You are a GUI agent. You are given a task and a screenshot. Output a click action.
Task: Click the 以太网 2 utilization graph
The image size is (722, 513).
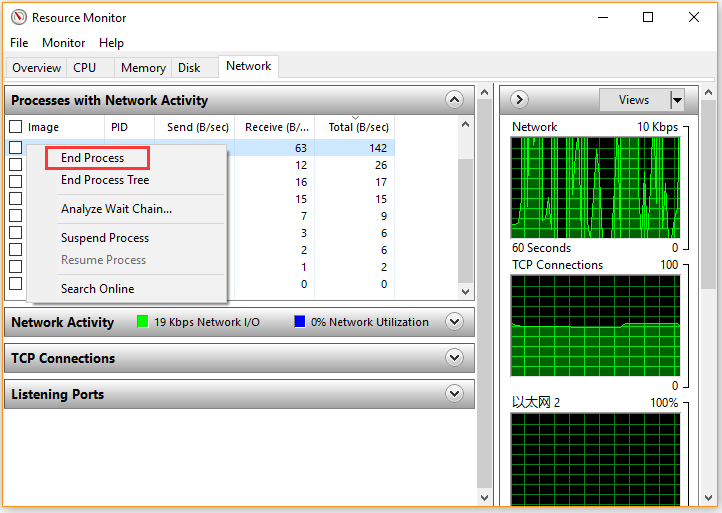tap(595, 460)
